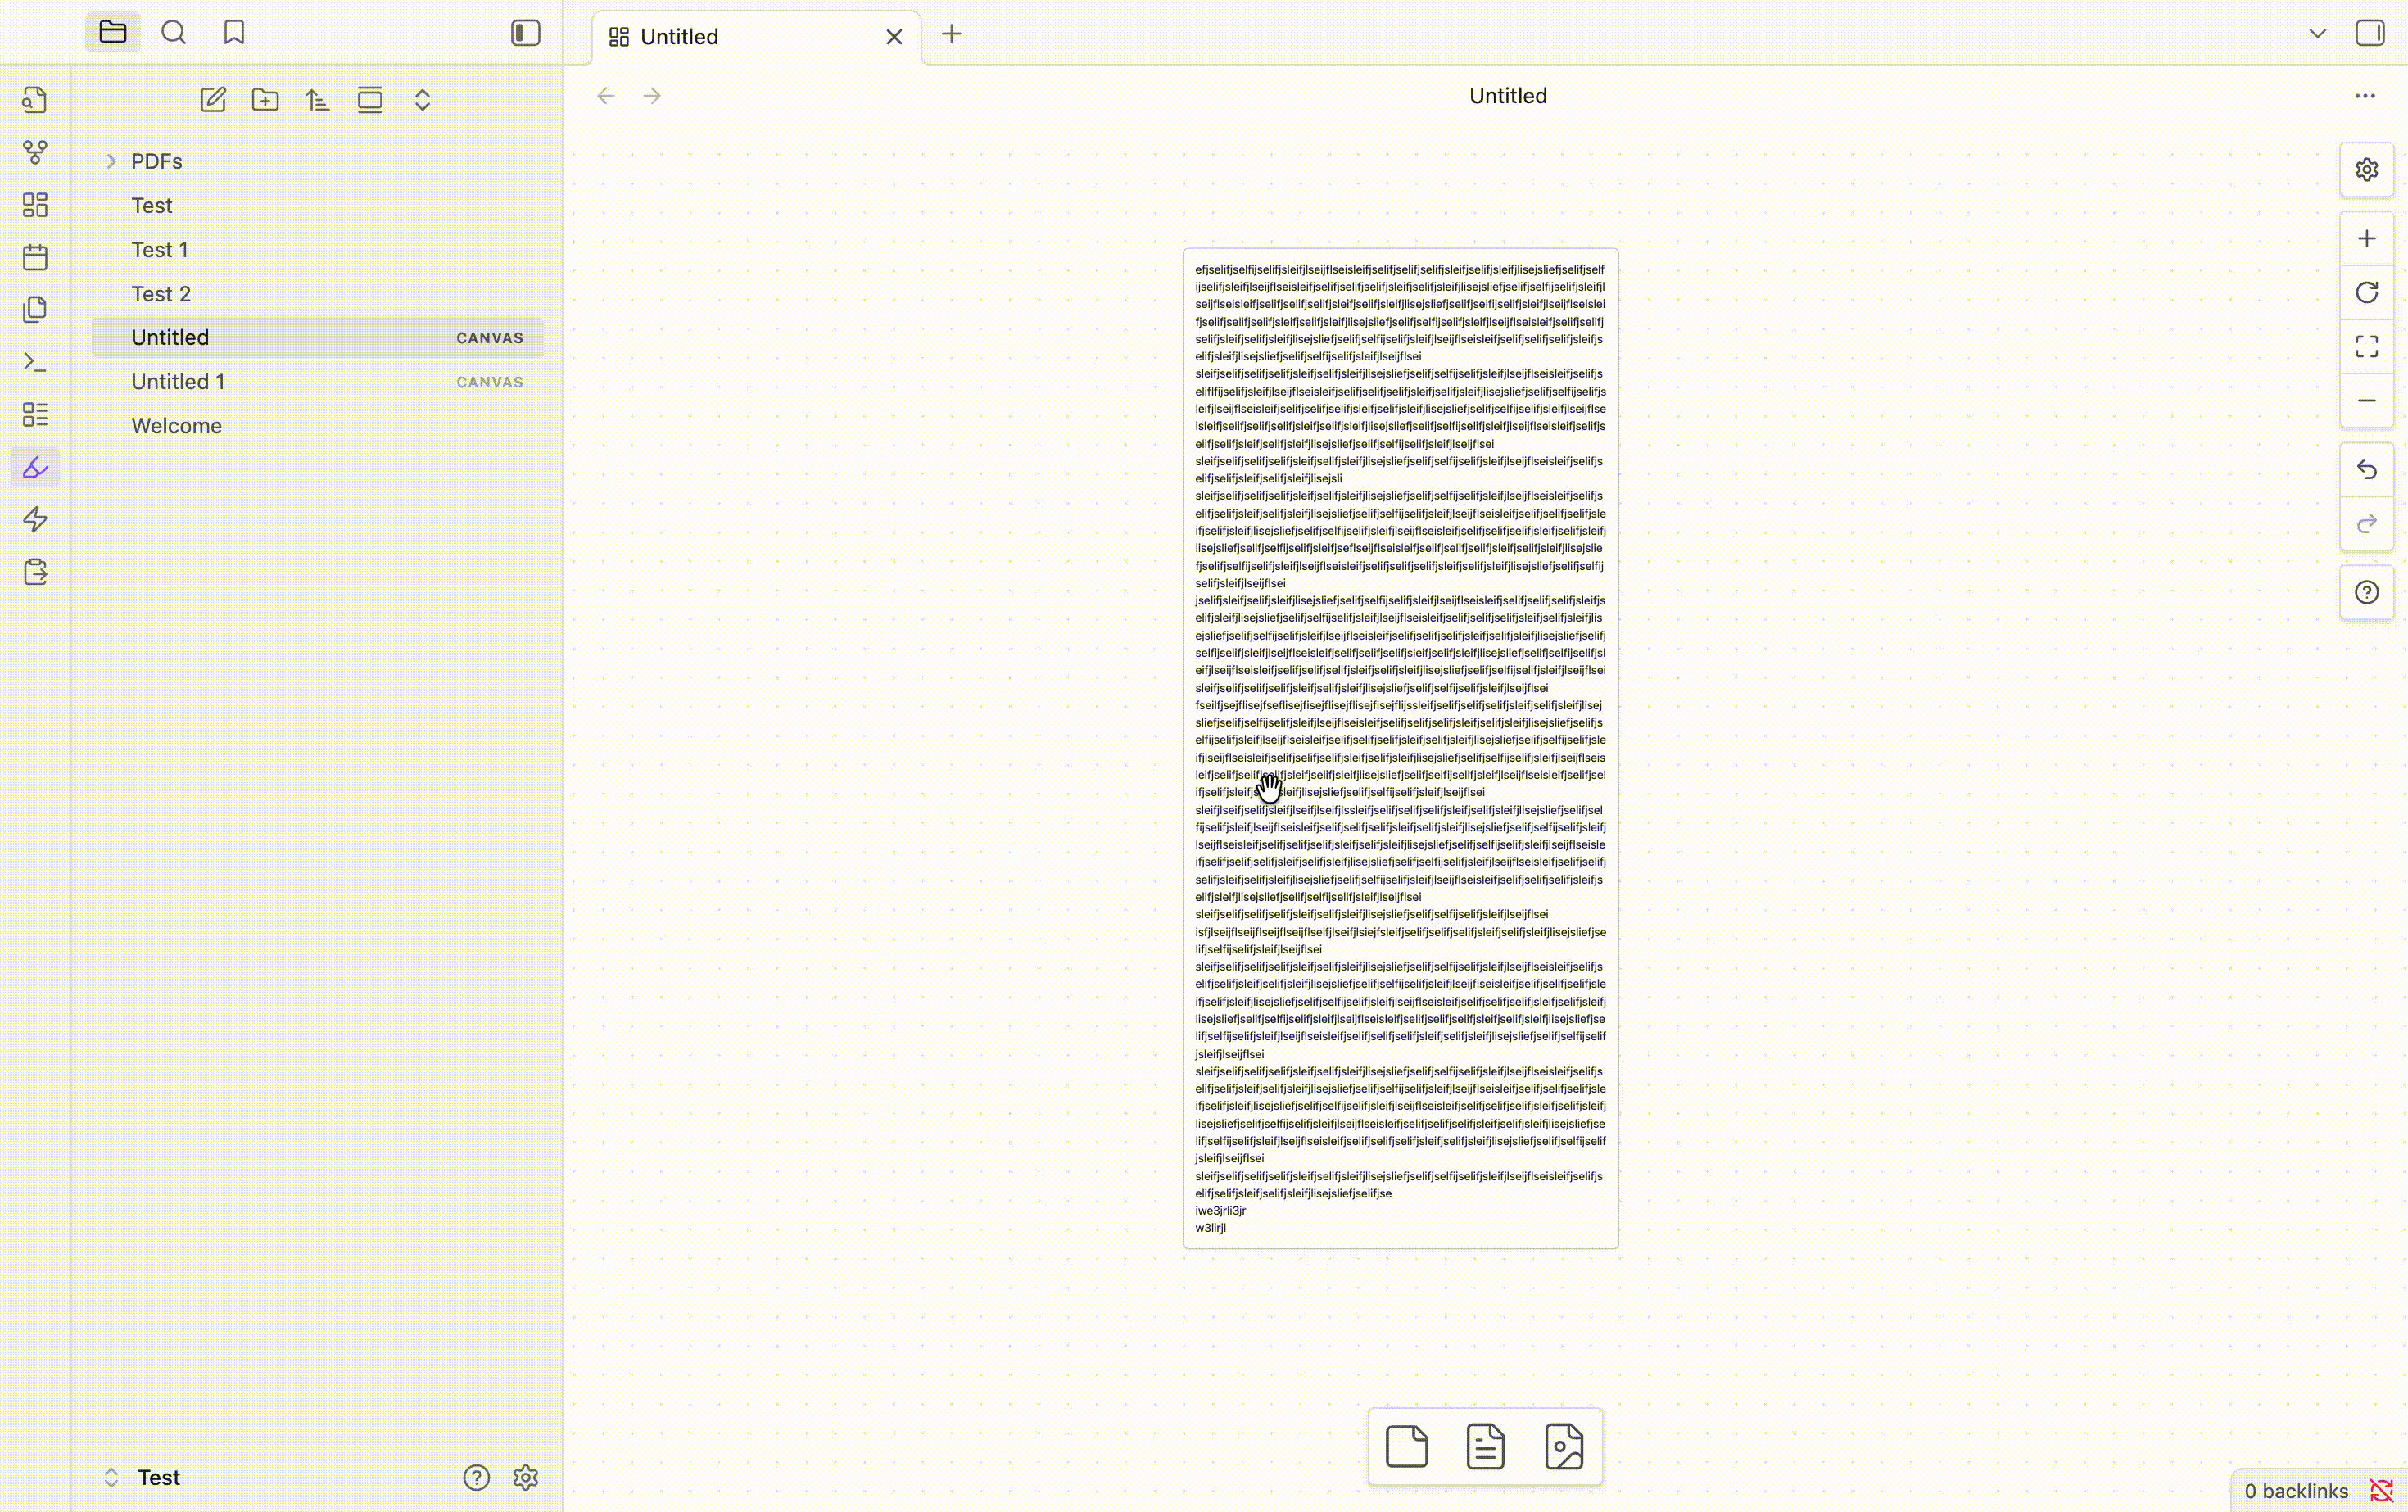Reset canvas zoom with the refresh icon
Screen dimensions: 2408x1512
[2366, 292]
